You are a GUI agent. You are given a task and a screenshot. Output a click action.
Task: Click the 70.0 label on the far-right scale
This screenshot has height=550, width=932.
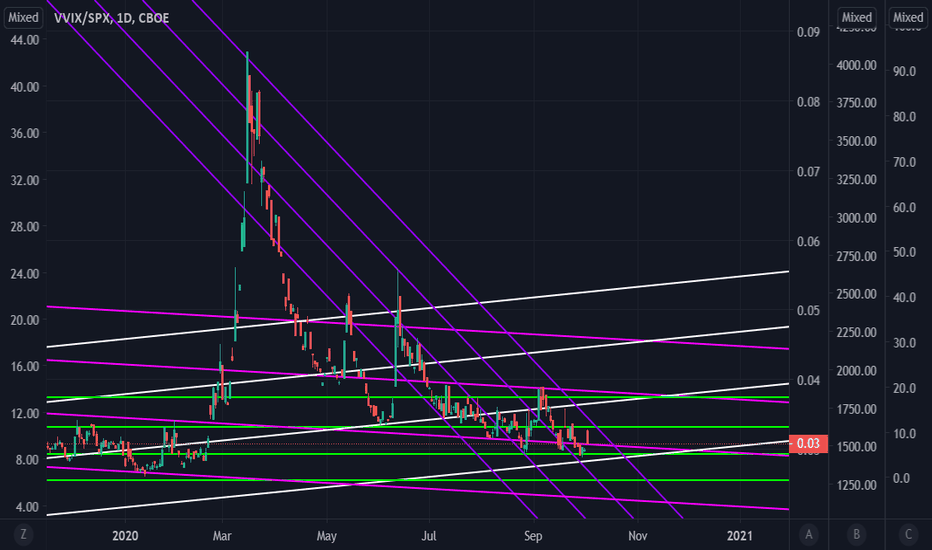point(904,162)
